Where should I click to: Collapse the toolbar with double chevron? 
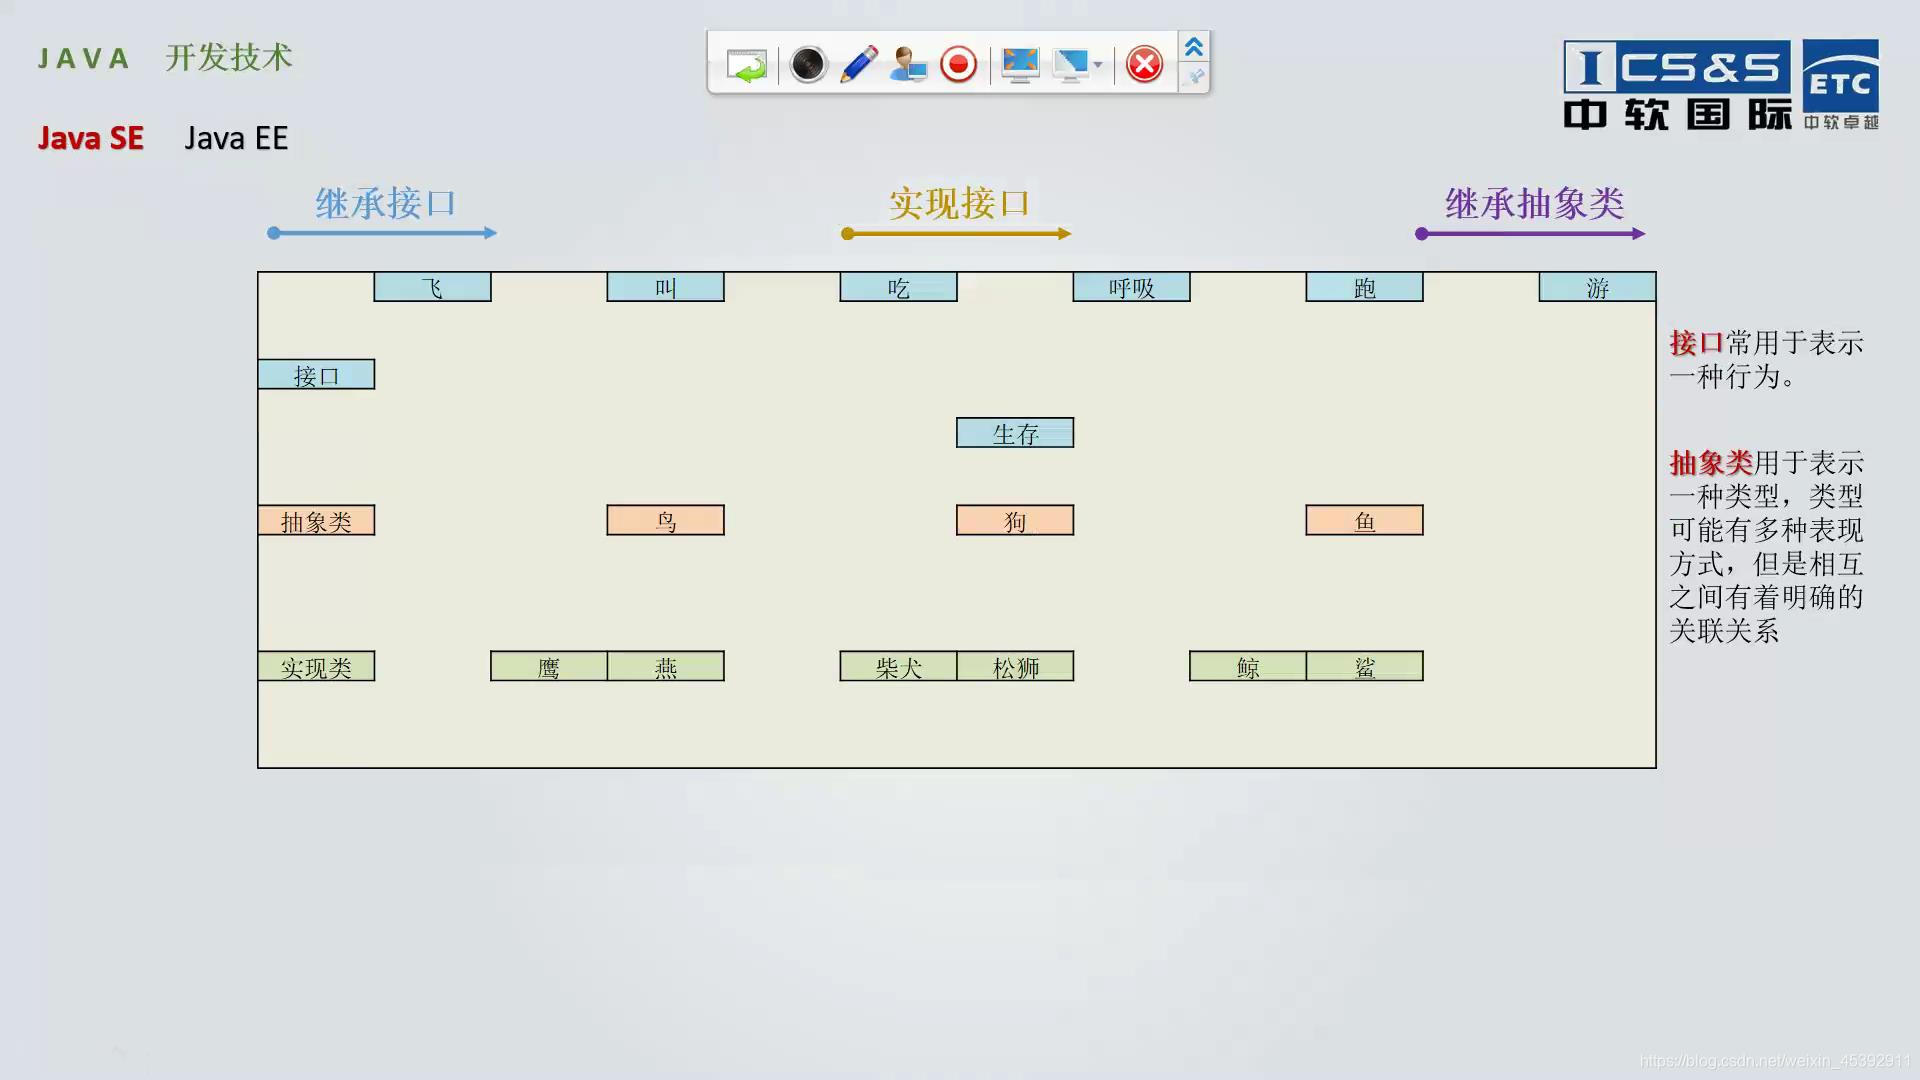click(x=1193, y=47)
